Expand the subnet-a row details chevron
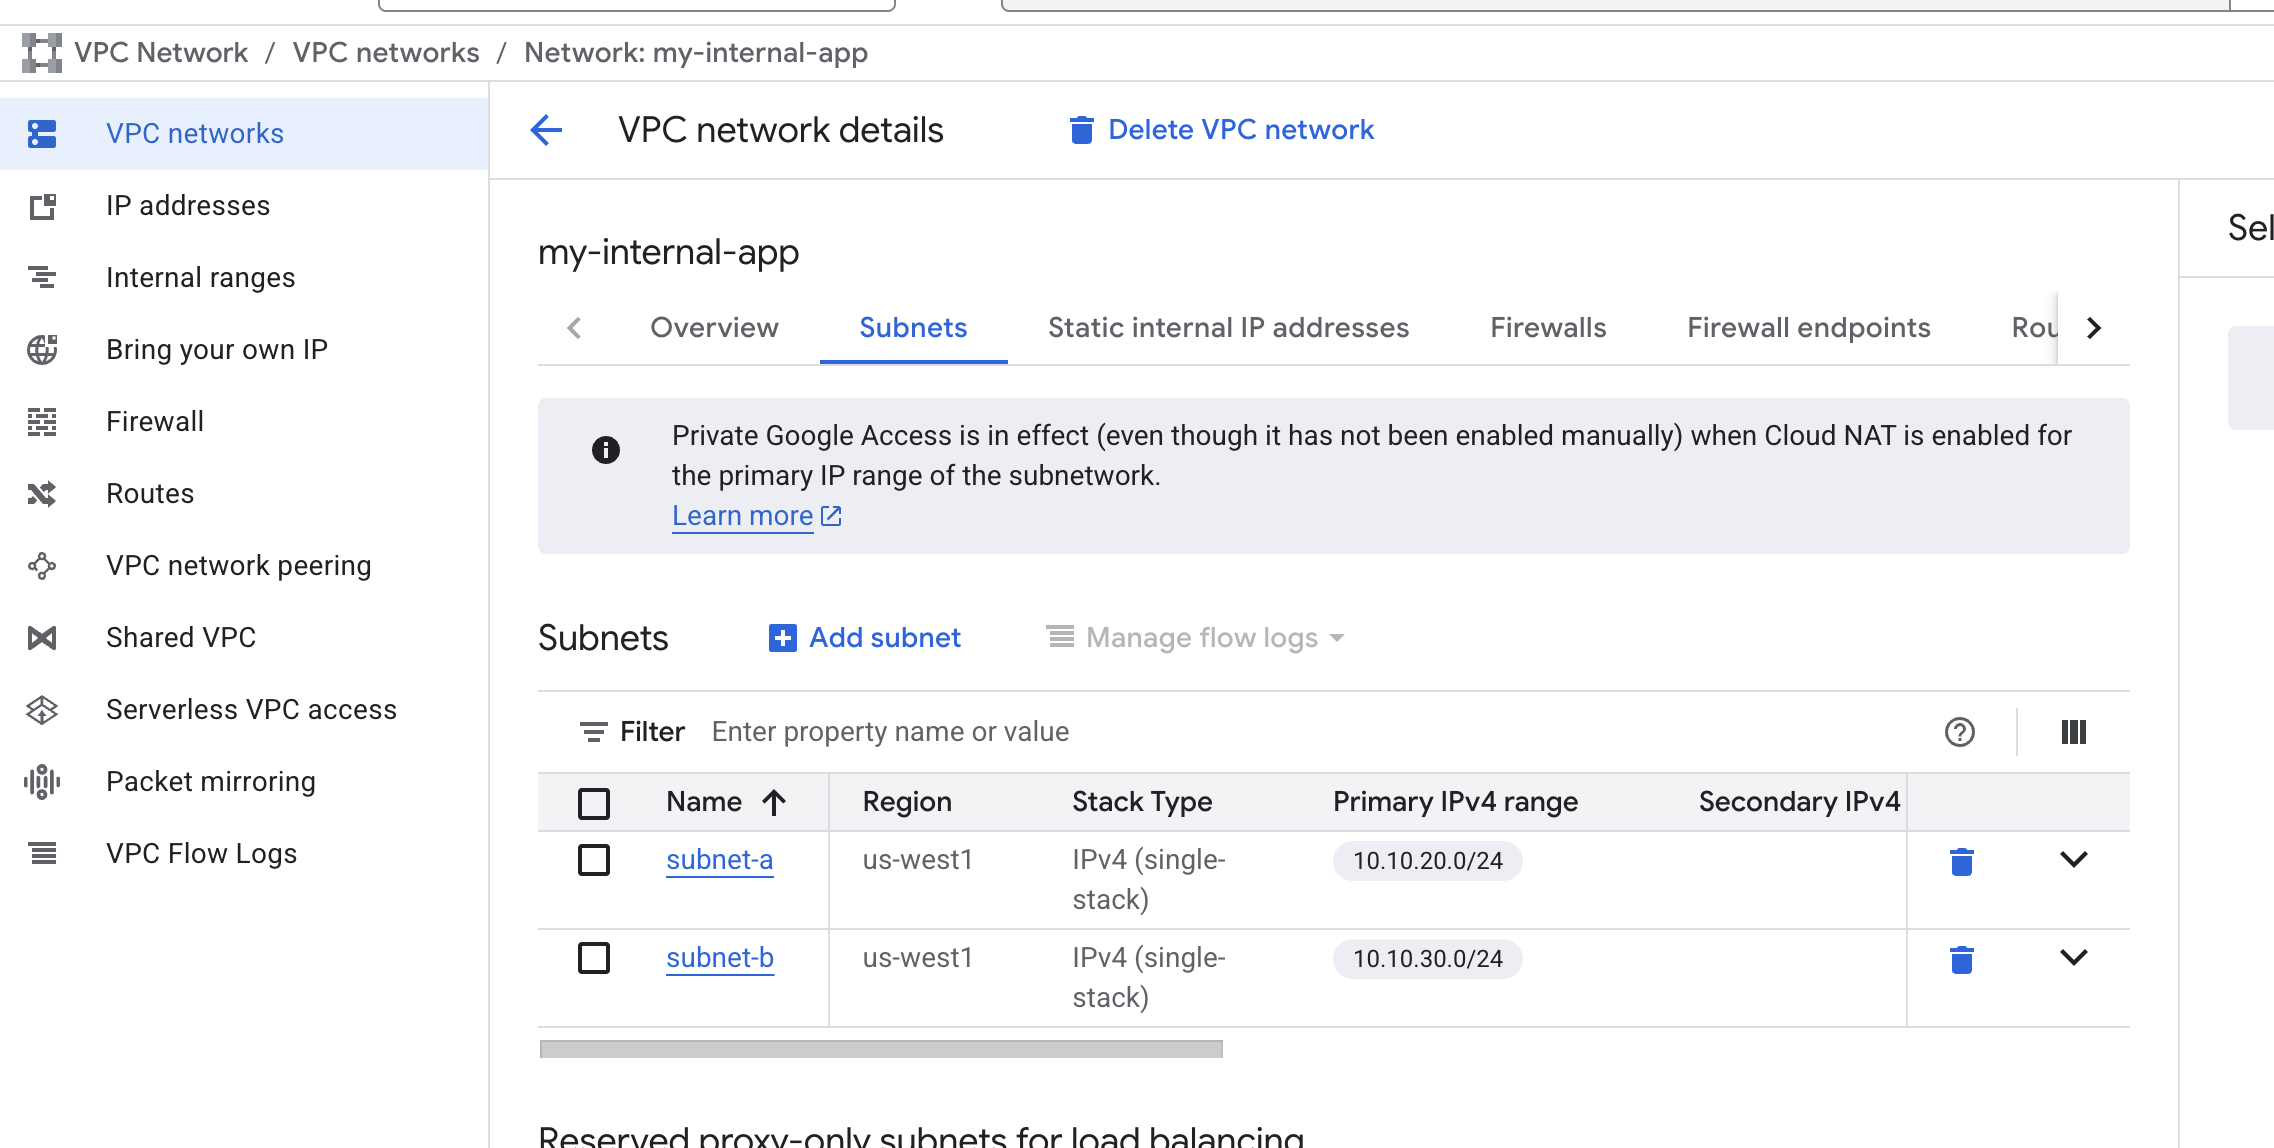The width and height of the screenshot is (2274, 1148). (2073, 859)
